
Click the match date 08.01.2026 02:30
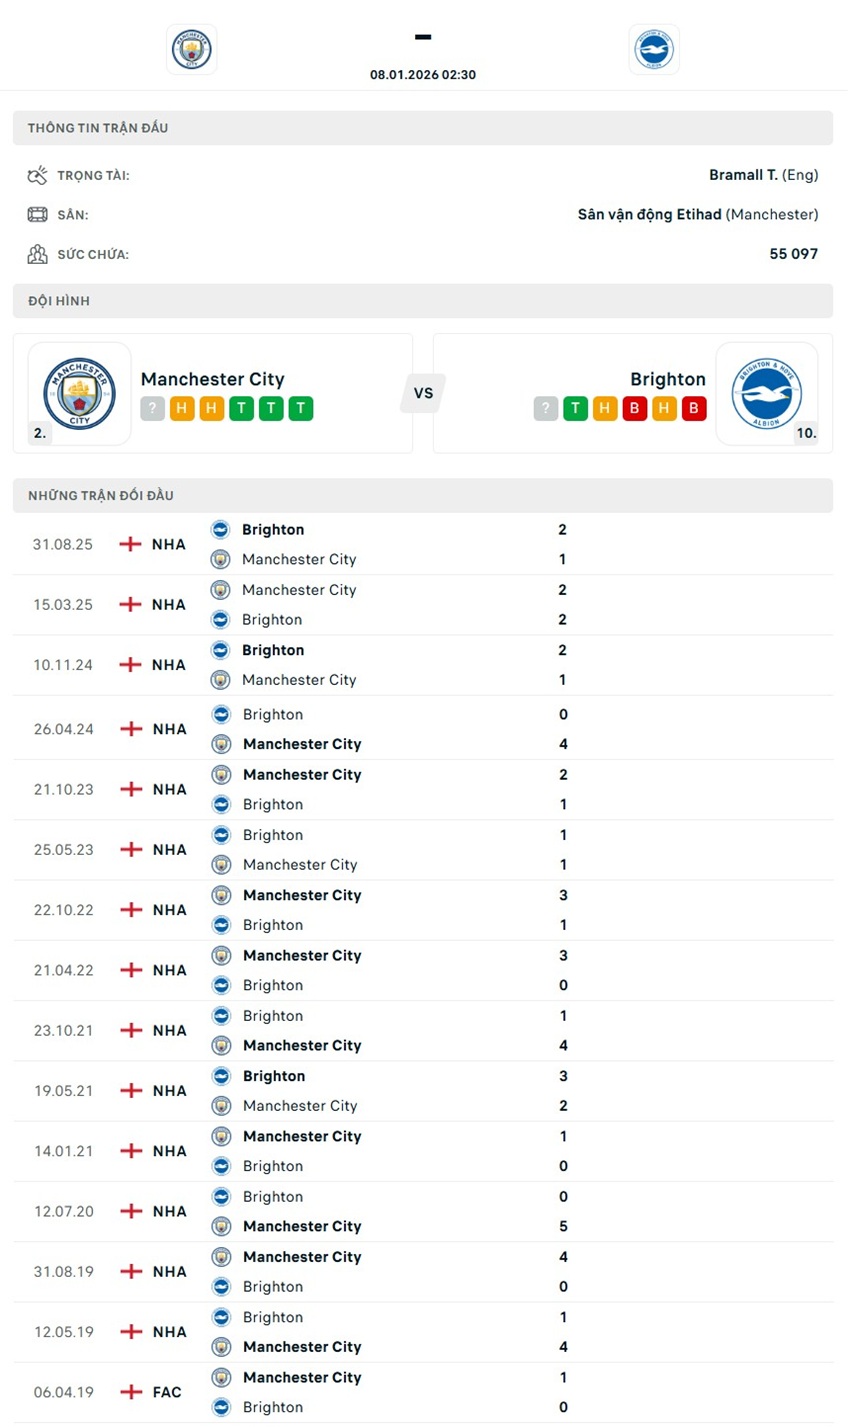click(424, 73)
